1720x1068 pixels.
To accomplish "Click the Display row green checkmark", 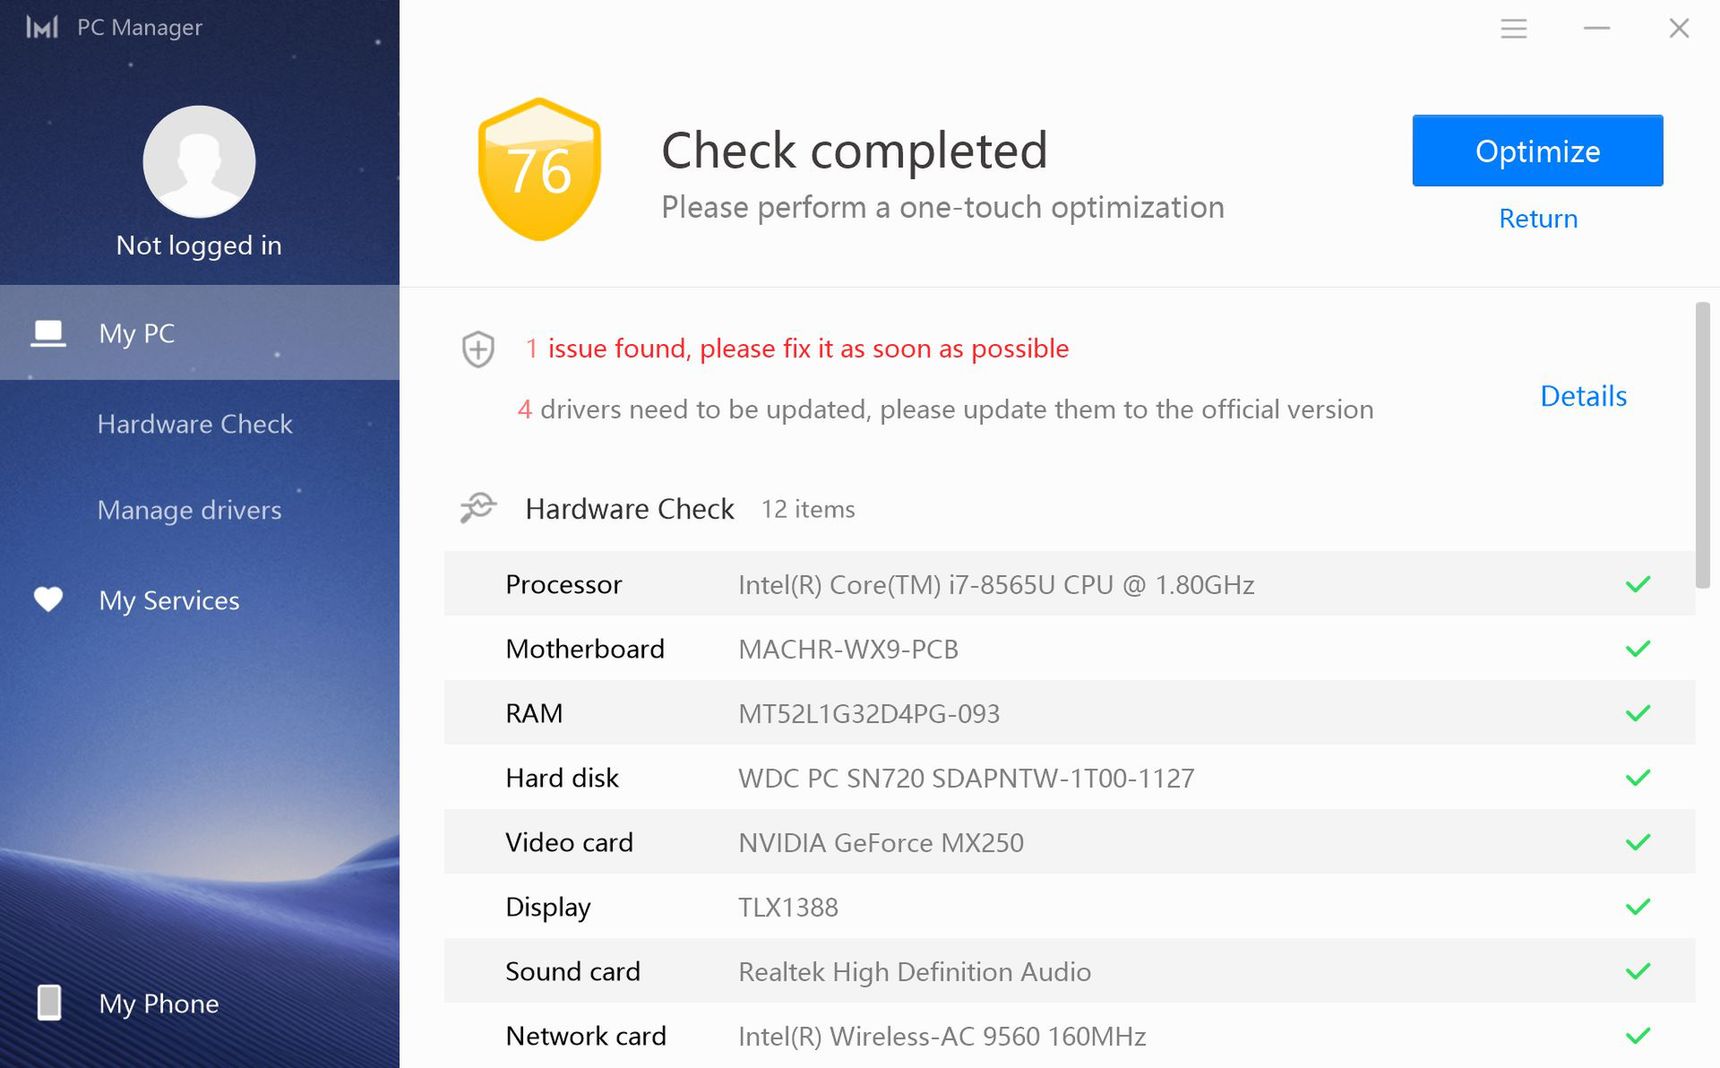I will pyautogui.click(x=1638, y=907).
